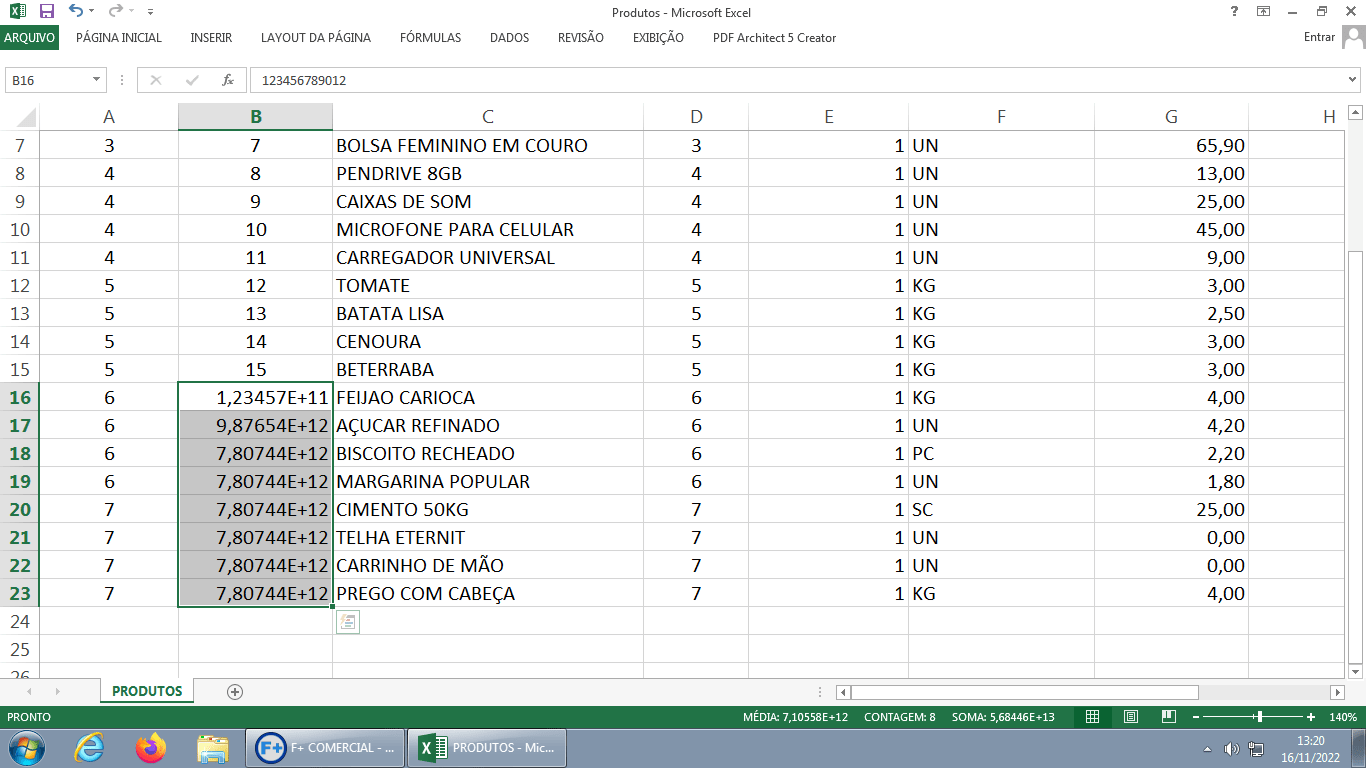The width and height of the screenshot is (1366, 768).
Task: Open the DADOS tab
Action: [x=509, y=38]
